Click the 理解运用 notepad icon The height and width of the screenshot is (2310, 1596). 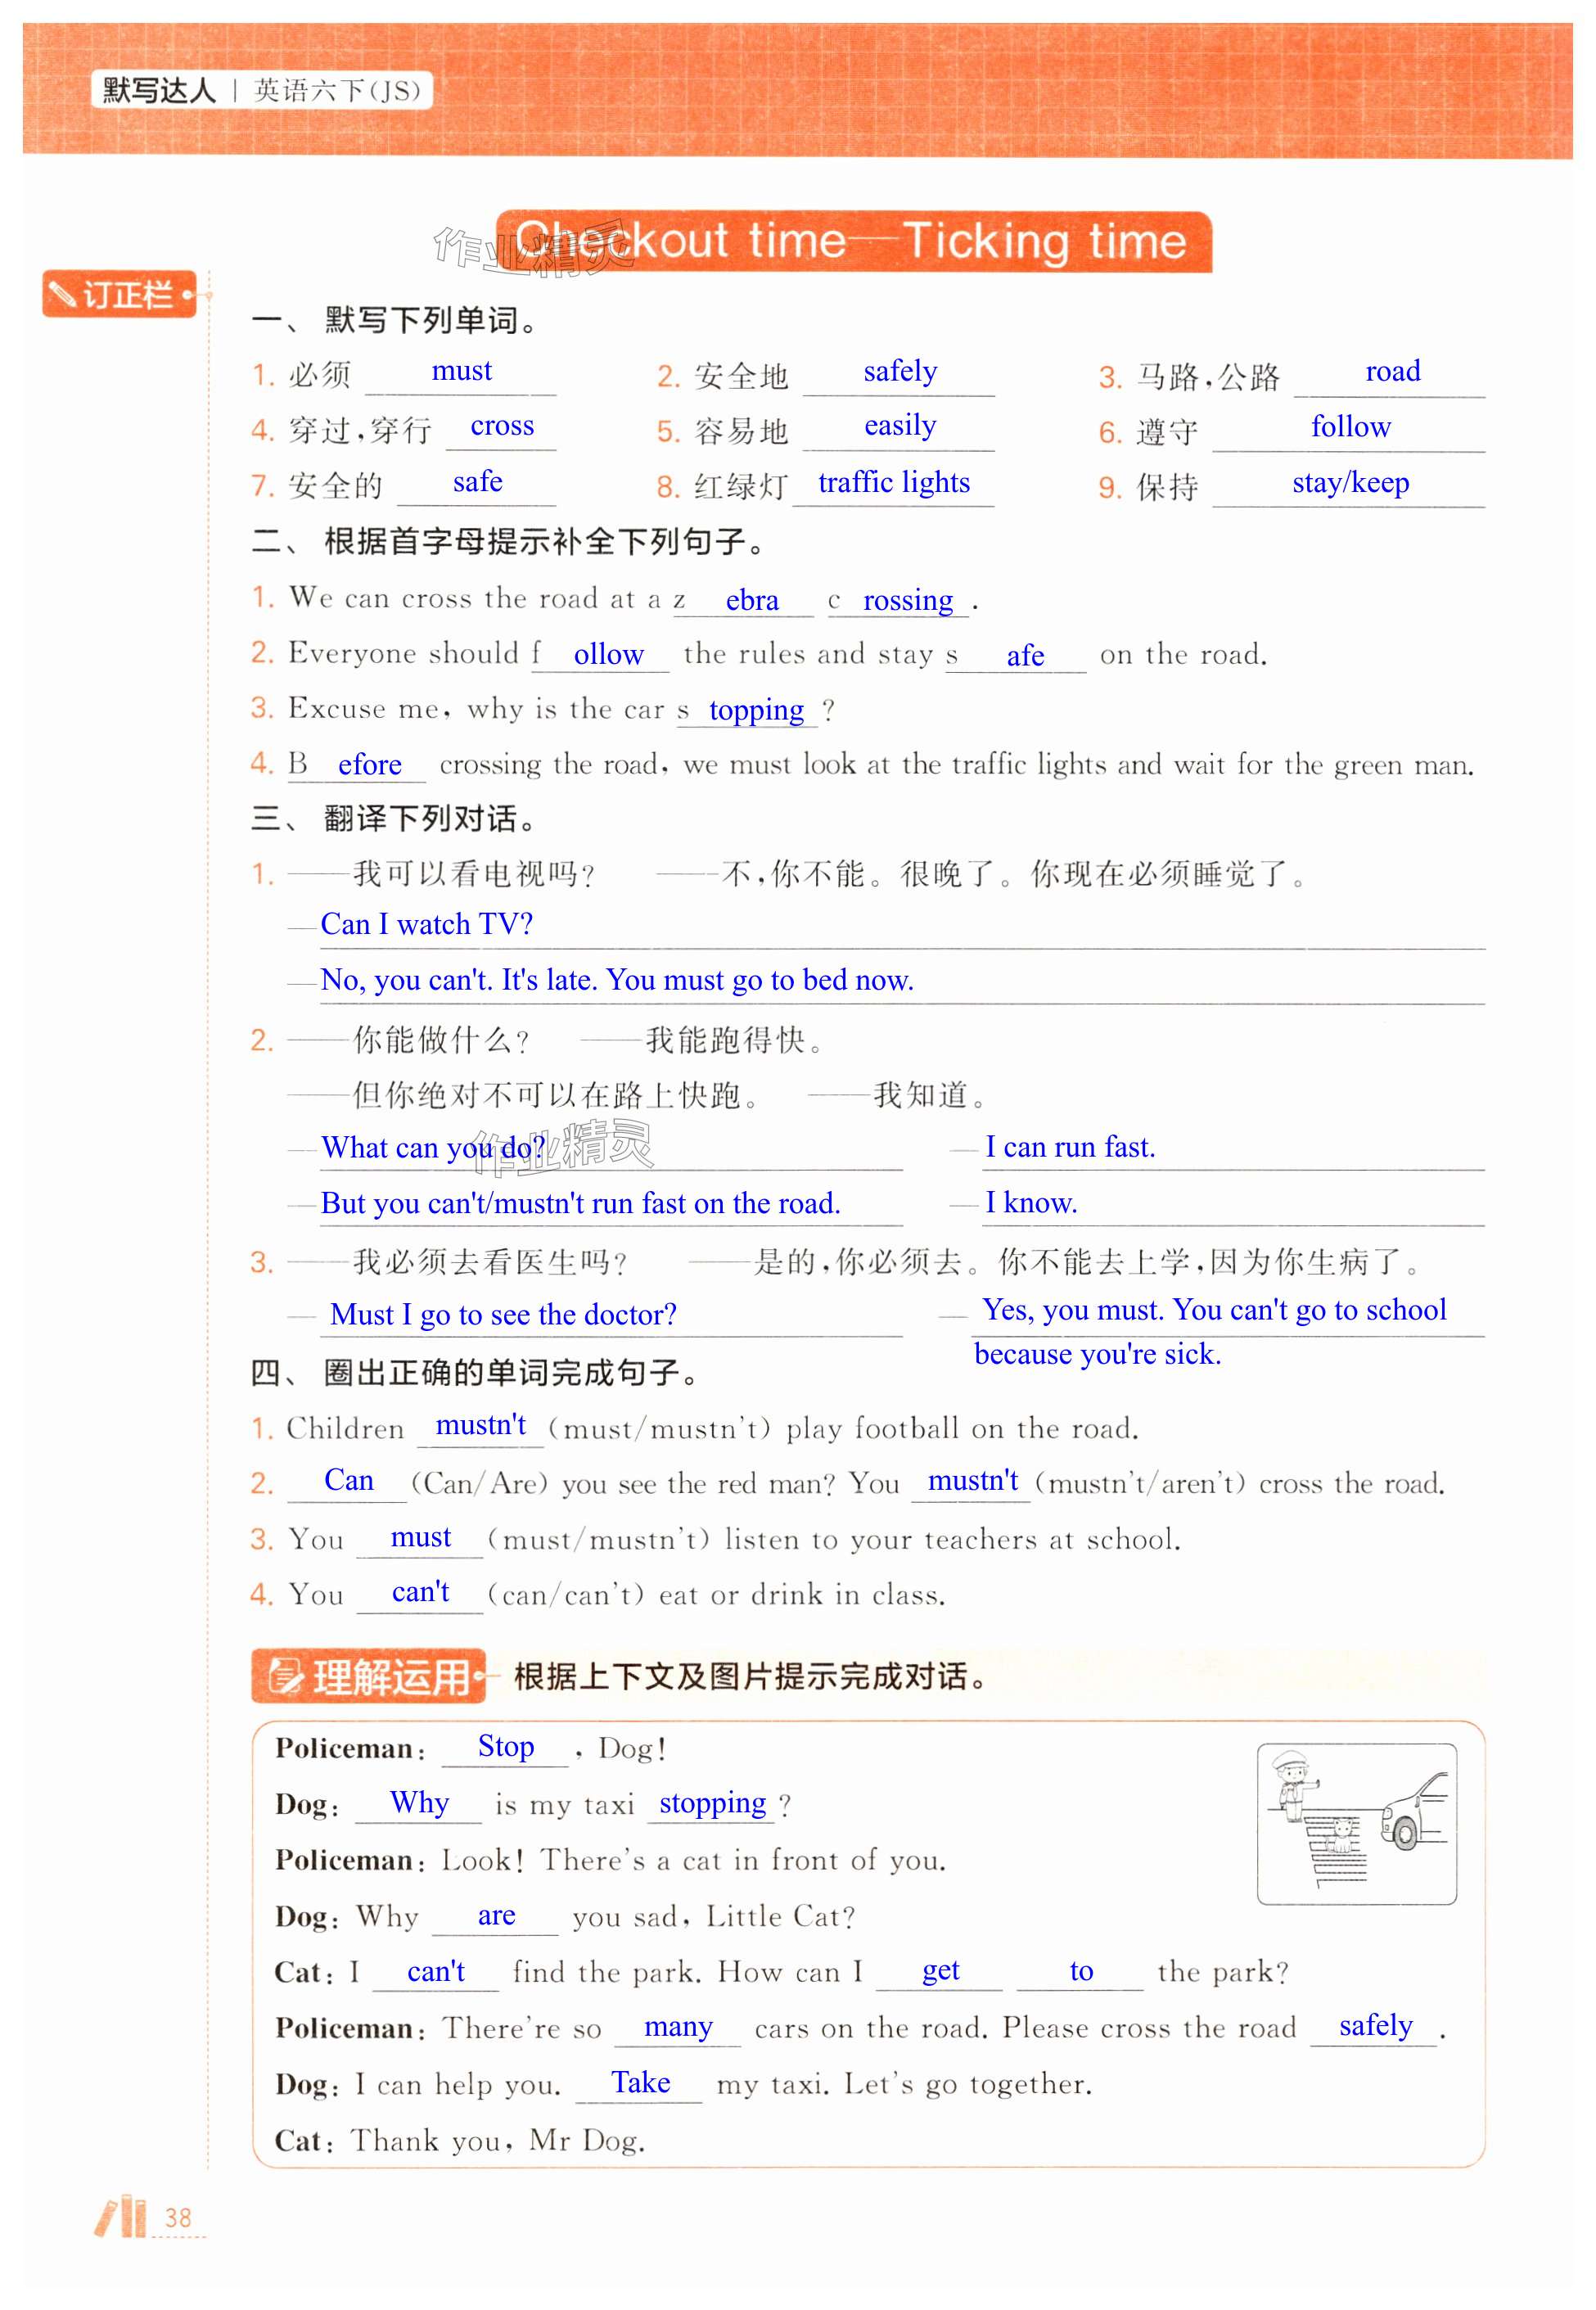point(285,1677)
